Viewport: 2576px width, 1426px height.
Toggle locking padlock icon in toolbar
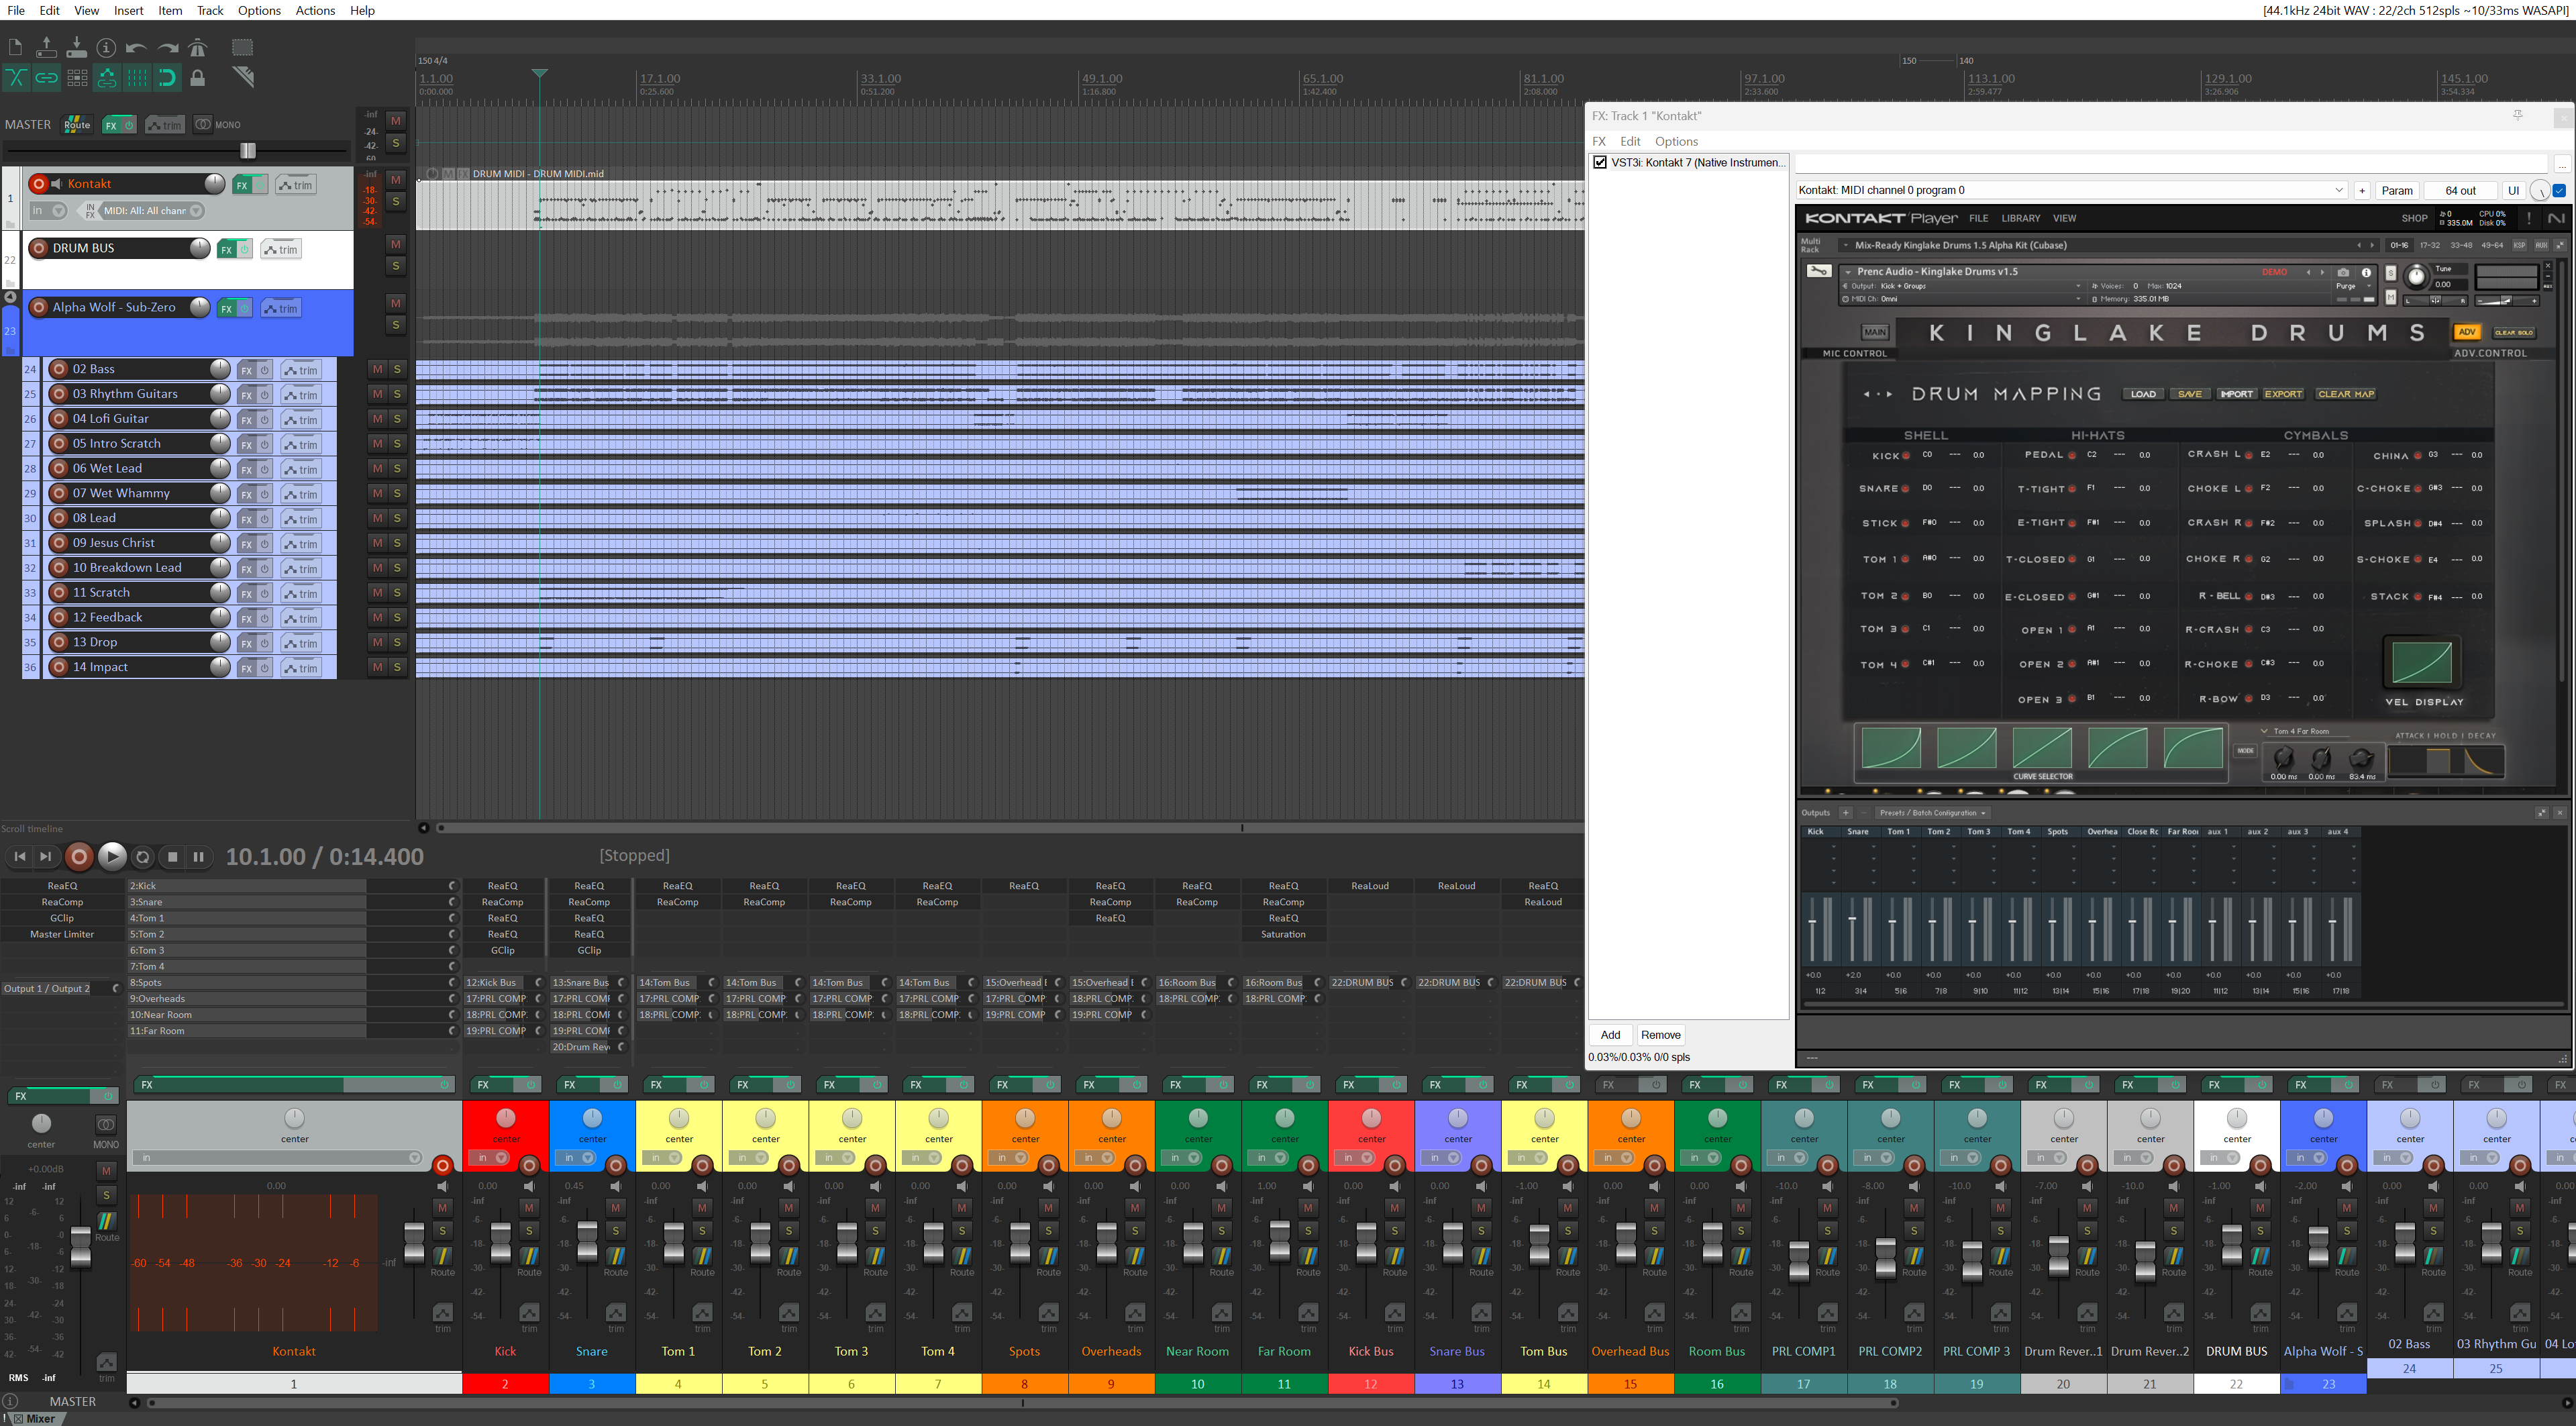197,77
